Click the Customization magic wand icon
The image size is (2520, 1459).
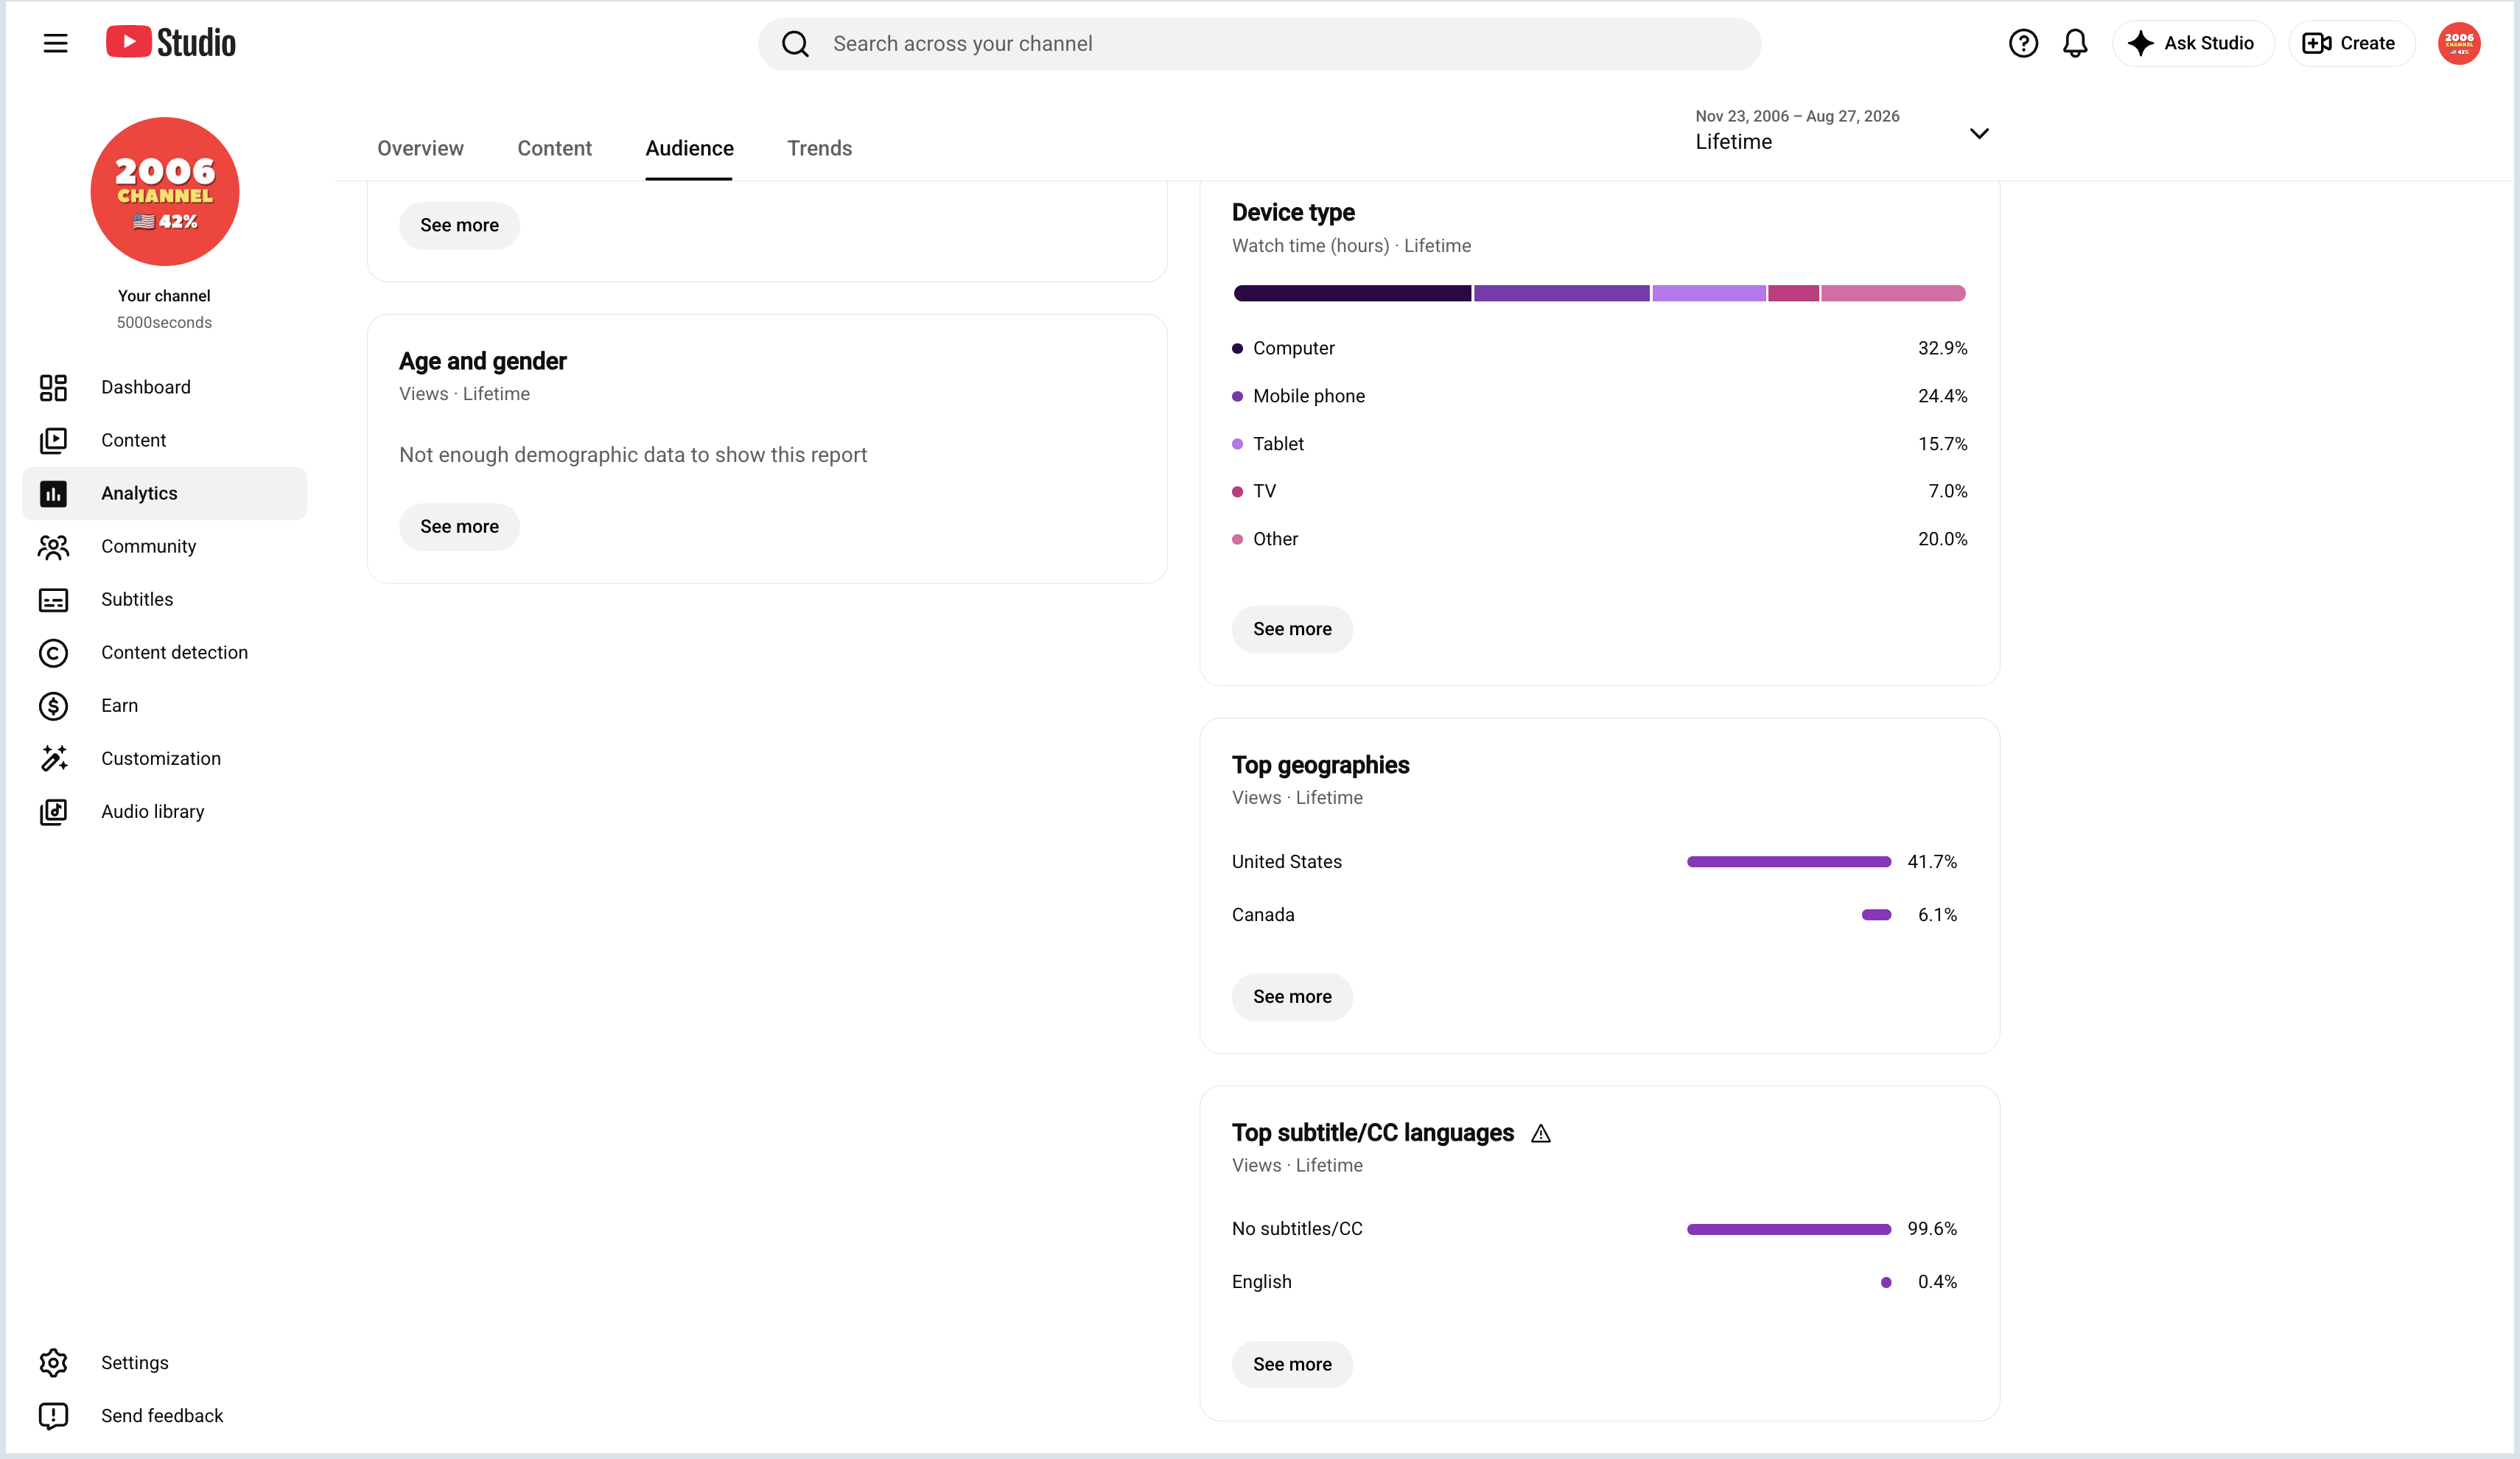pyautogui.click(x=53, y=758)
